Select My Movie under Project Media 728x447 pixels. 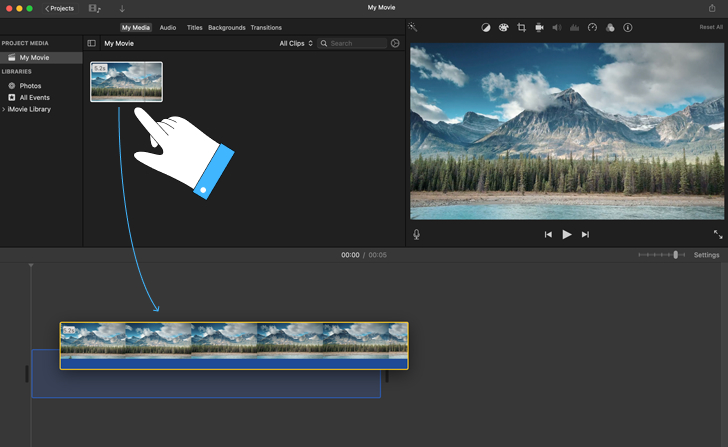coord(41,58)
